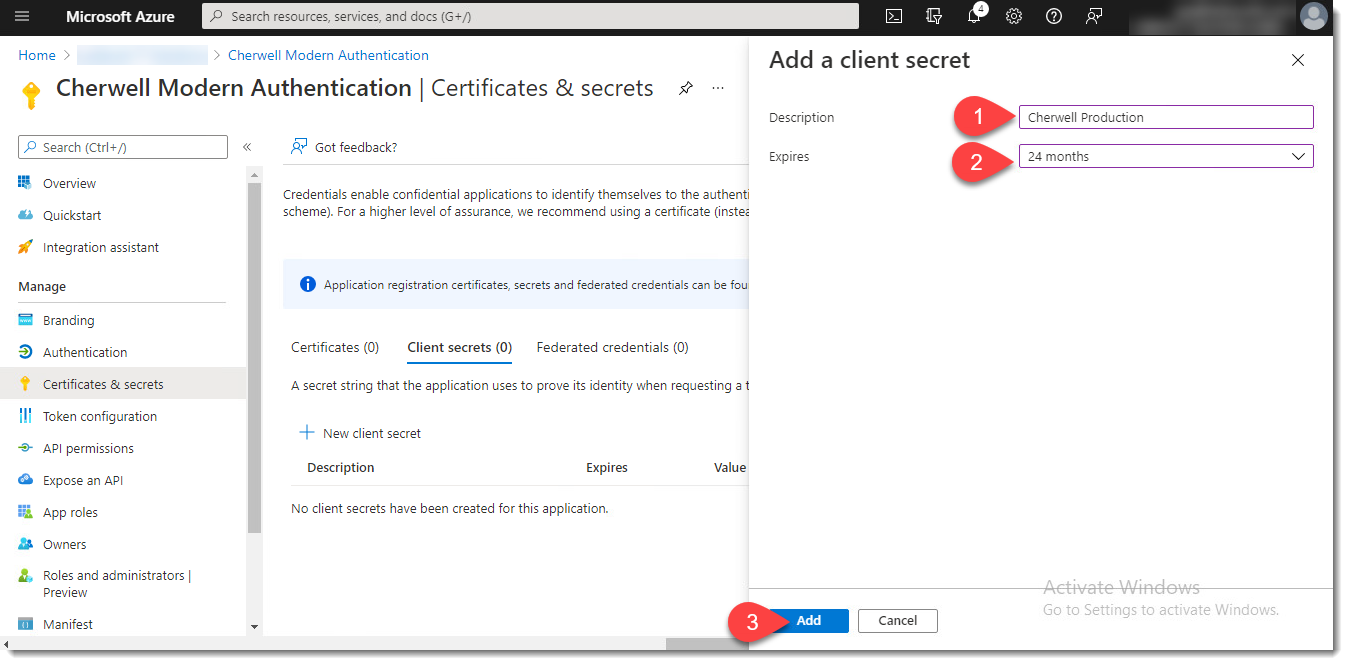Open the Expires dropdown

pos(1166,155)
